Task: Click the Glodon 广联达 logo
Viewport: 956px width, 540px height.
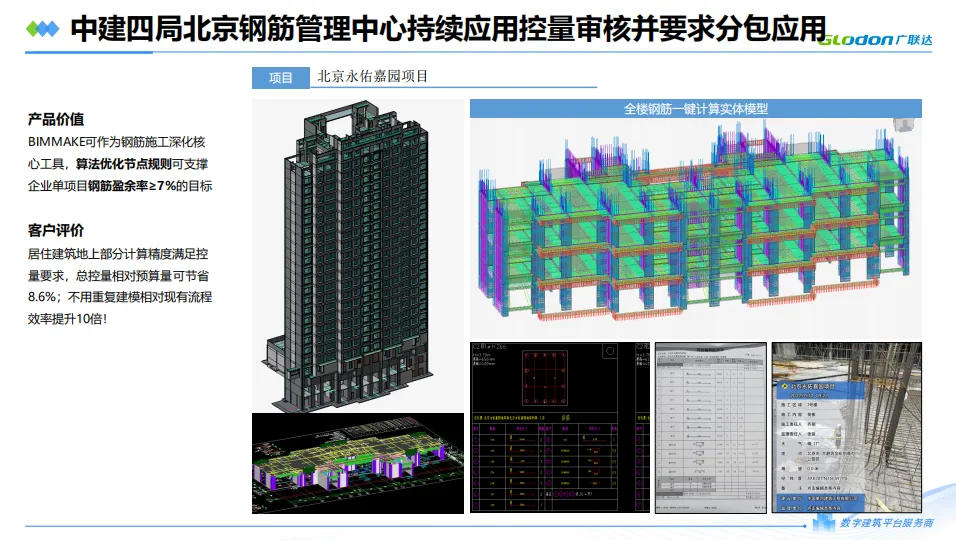Action: coord(875,40)
